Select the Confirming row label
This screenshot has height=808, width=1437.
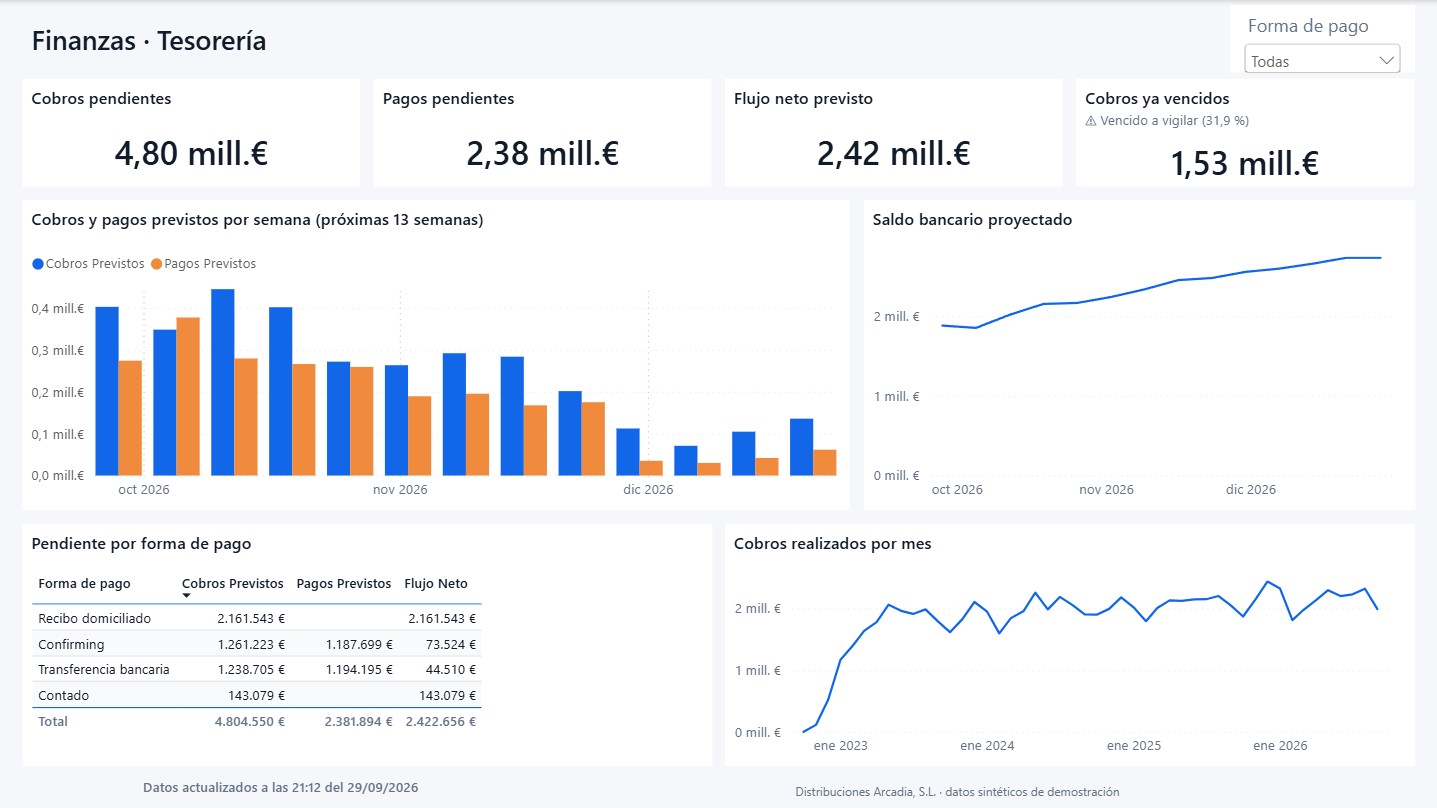point(71,645)
